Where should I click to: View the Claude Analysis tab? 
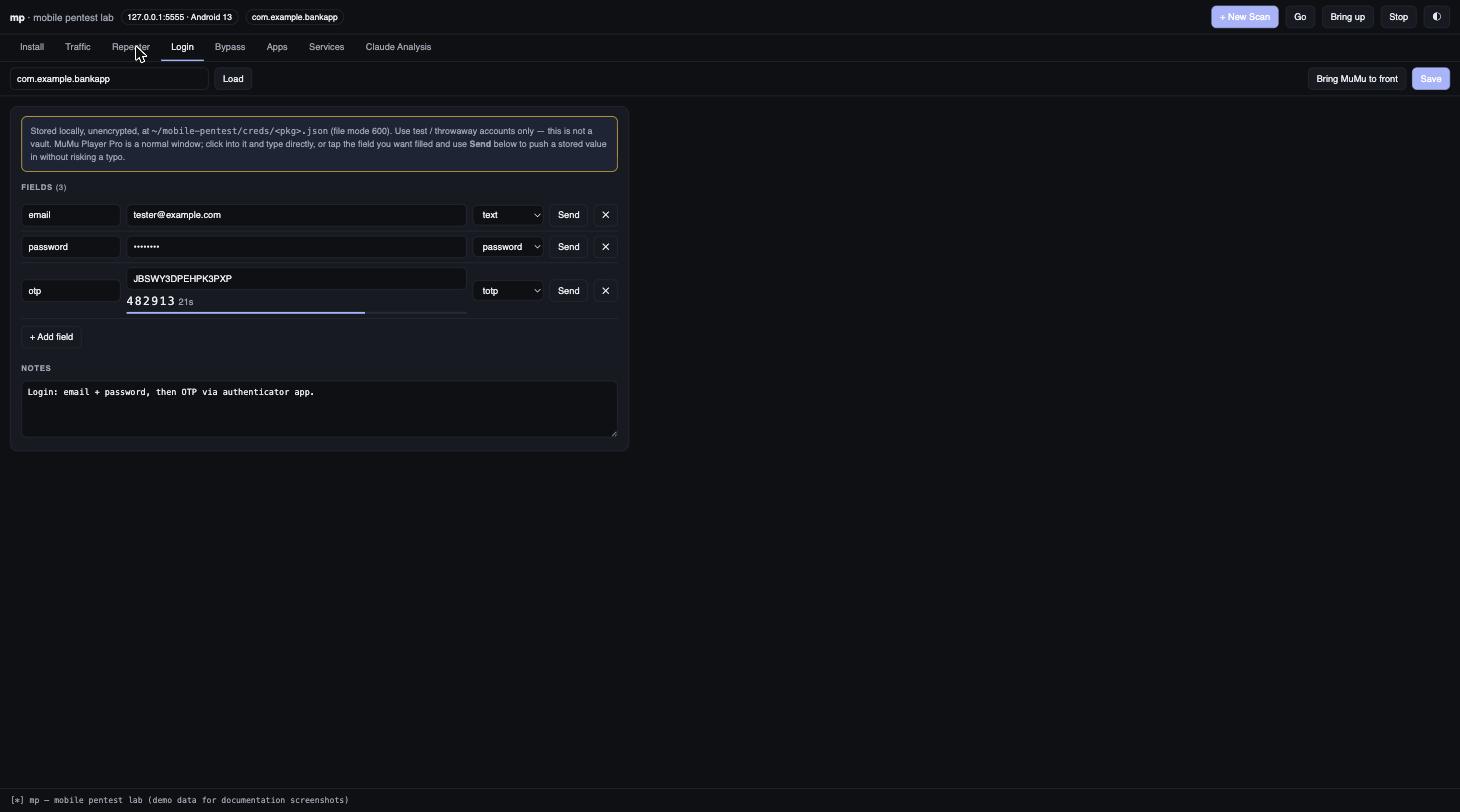point(398,47)
